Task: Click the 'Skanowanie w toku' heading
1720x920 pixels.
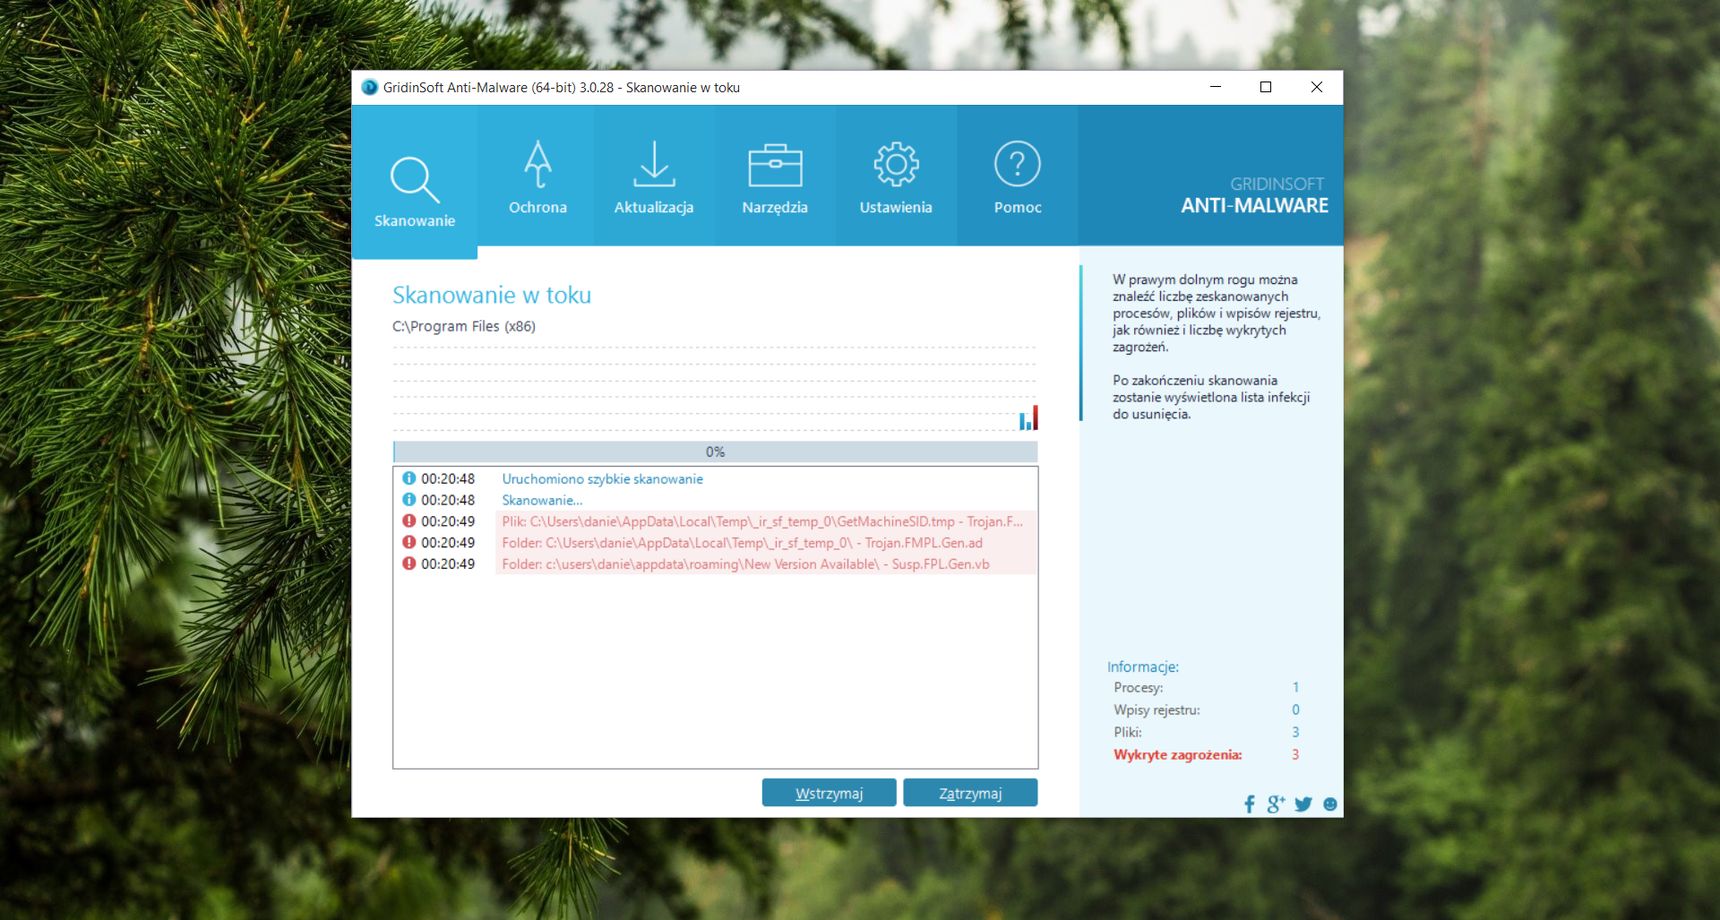Action: coord(492,295)
